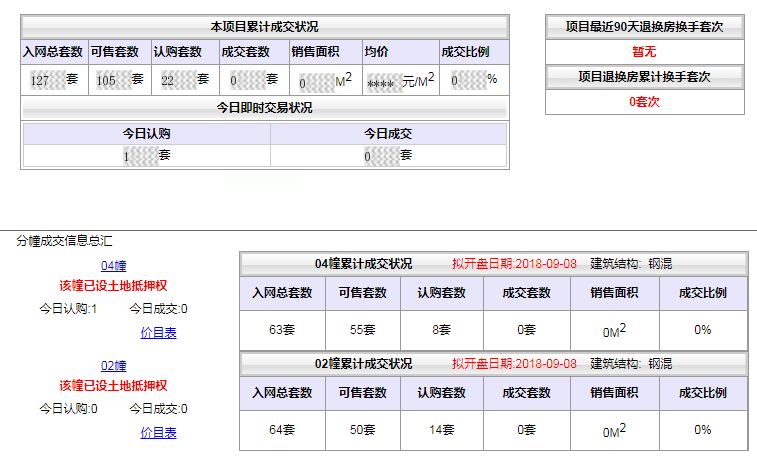757x456 pixels.
Task: Open 价目表 price list under 02幢
Action: 158,432
